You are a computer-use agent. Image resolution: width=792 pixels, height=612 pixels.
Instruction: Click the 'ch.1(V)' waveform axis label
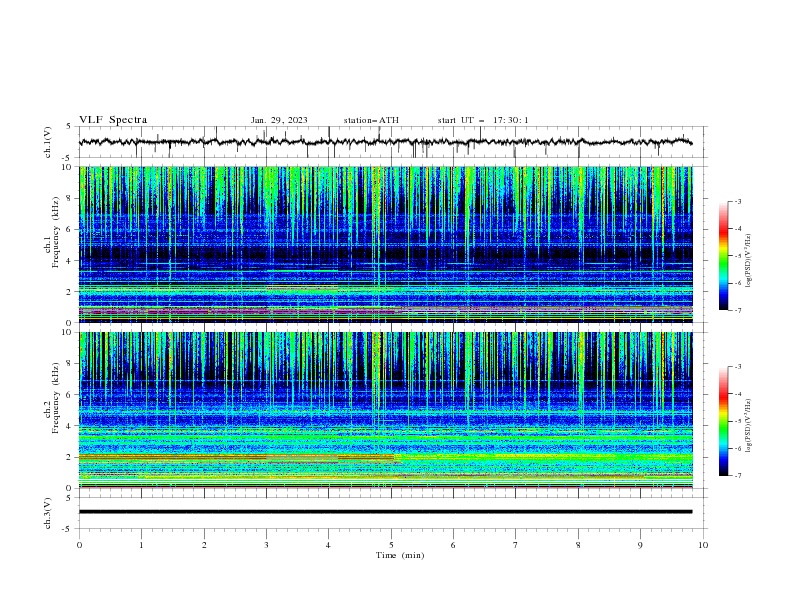click(x=48, y=142)
